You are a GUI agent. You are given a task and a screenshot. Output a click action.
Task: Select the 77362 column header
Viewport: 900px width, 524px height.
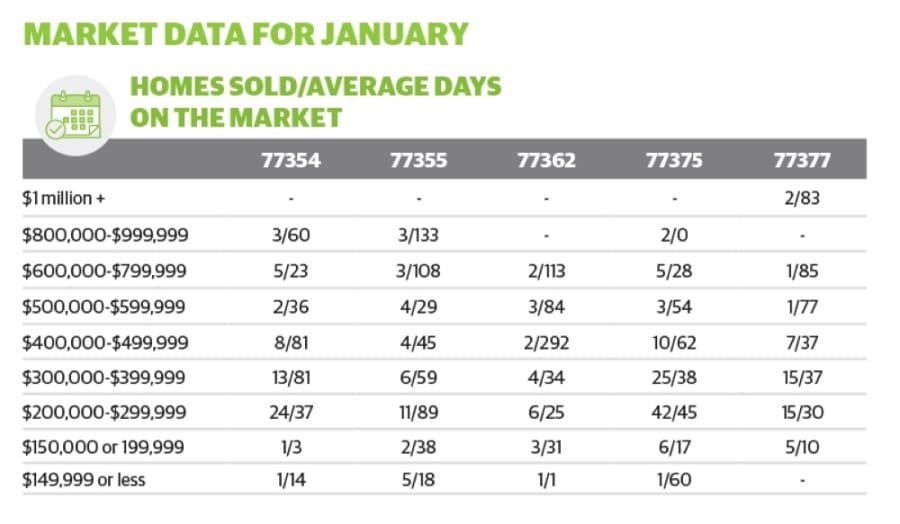point(546,160)
